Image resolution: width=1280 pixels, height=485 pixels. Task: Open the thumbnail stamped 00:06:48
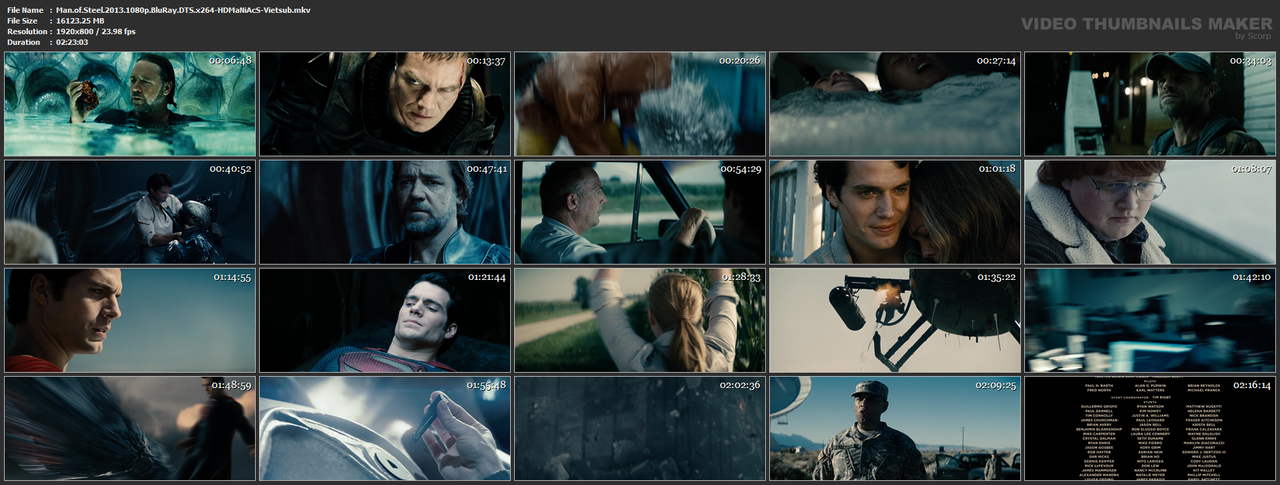128,104
